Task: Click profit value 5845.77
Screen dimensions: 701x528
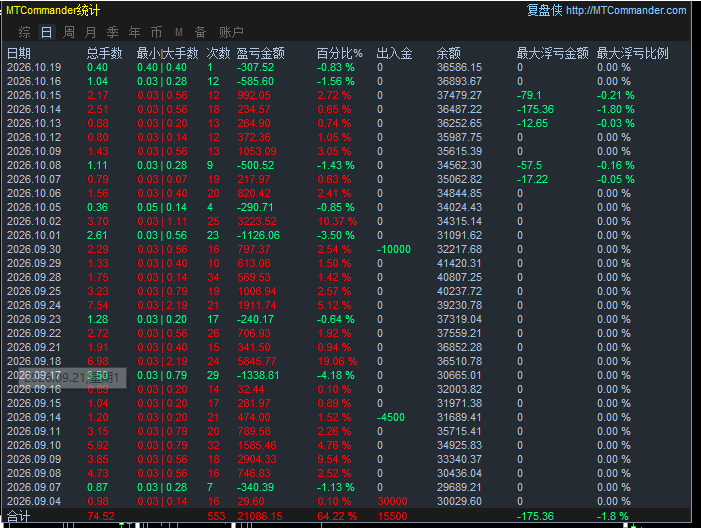Action: pos(257,361)
